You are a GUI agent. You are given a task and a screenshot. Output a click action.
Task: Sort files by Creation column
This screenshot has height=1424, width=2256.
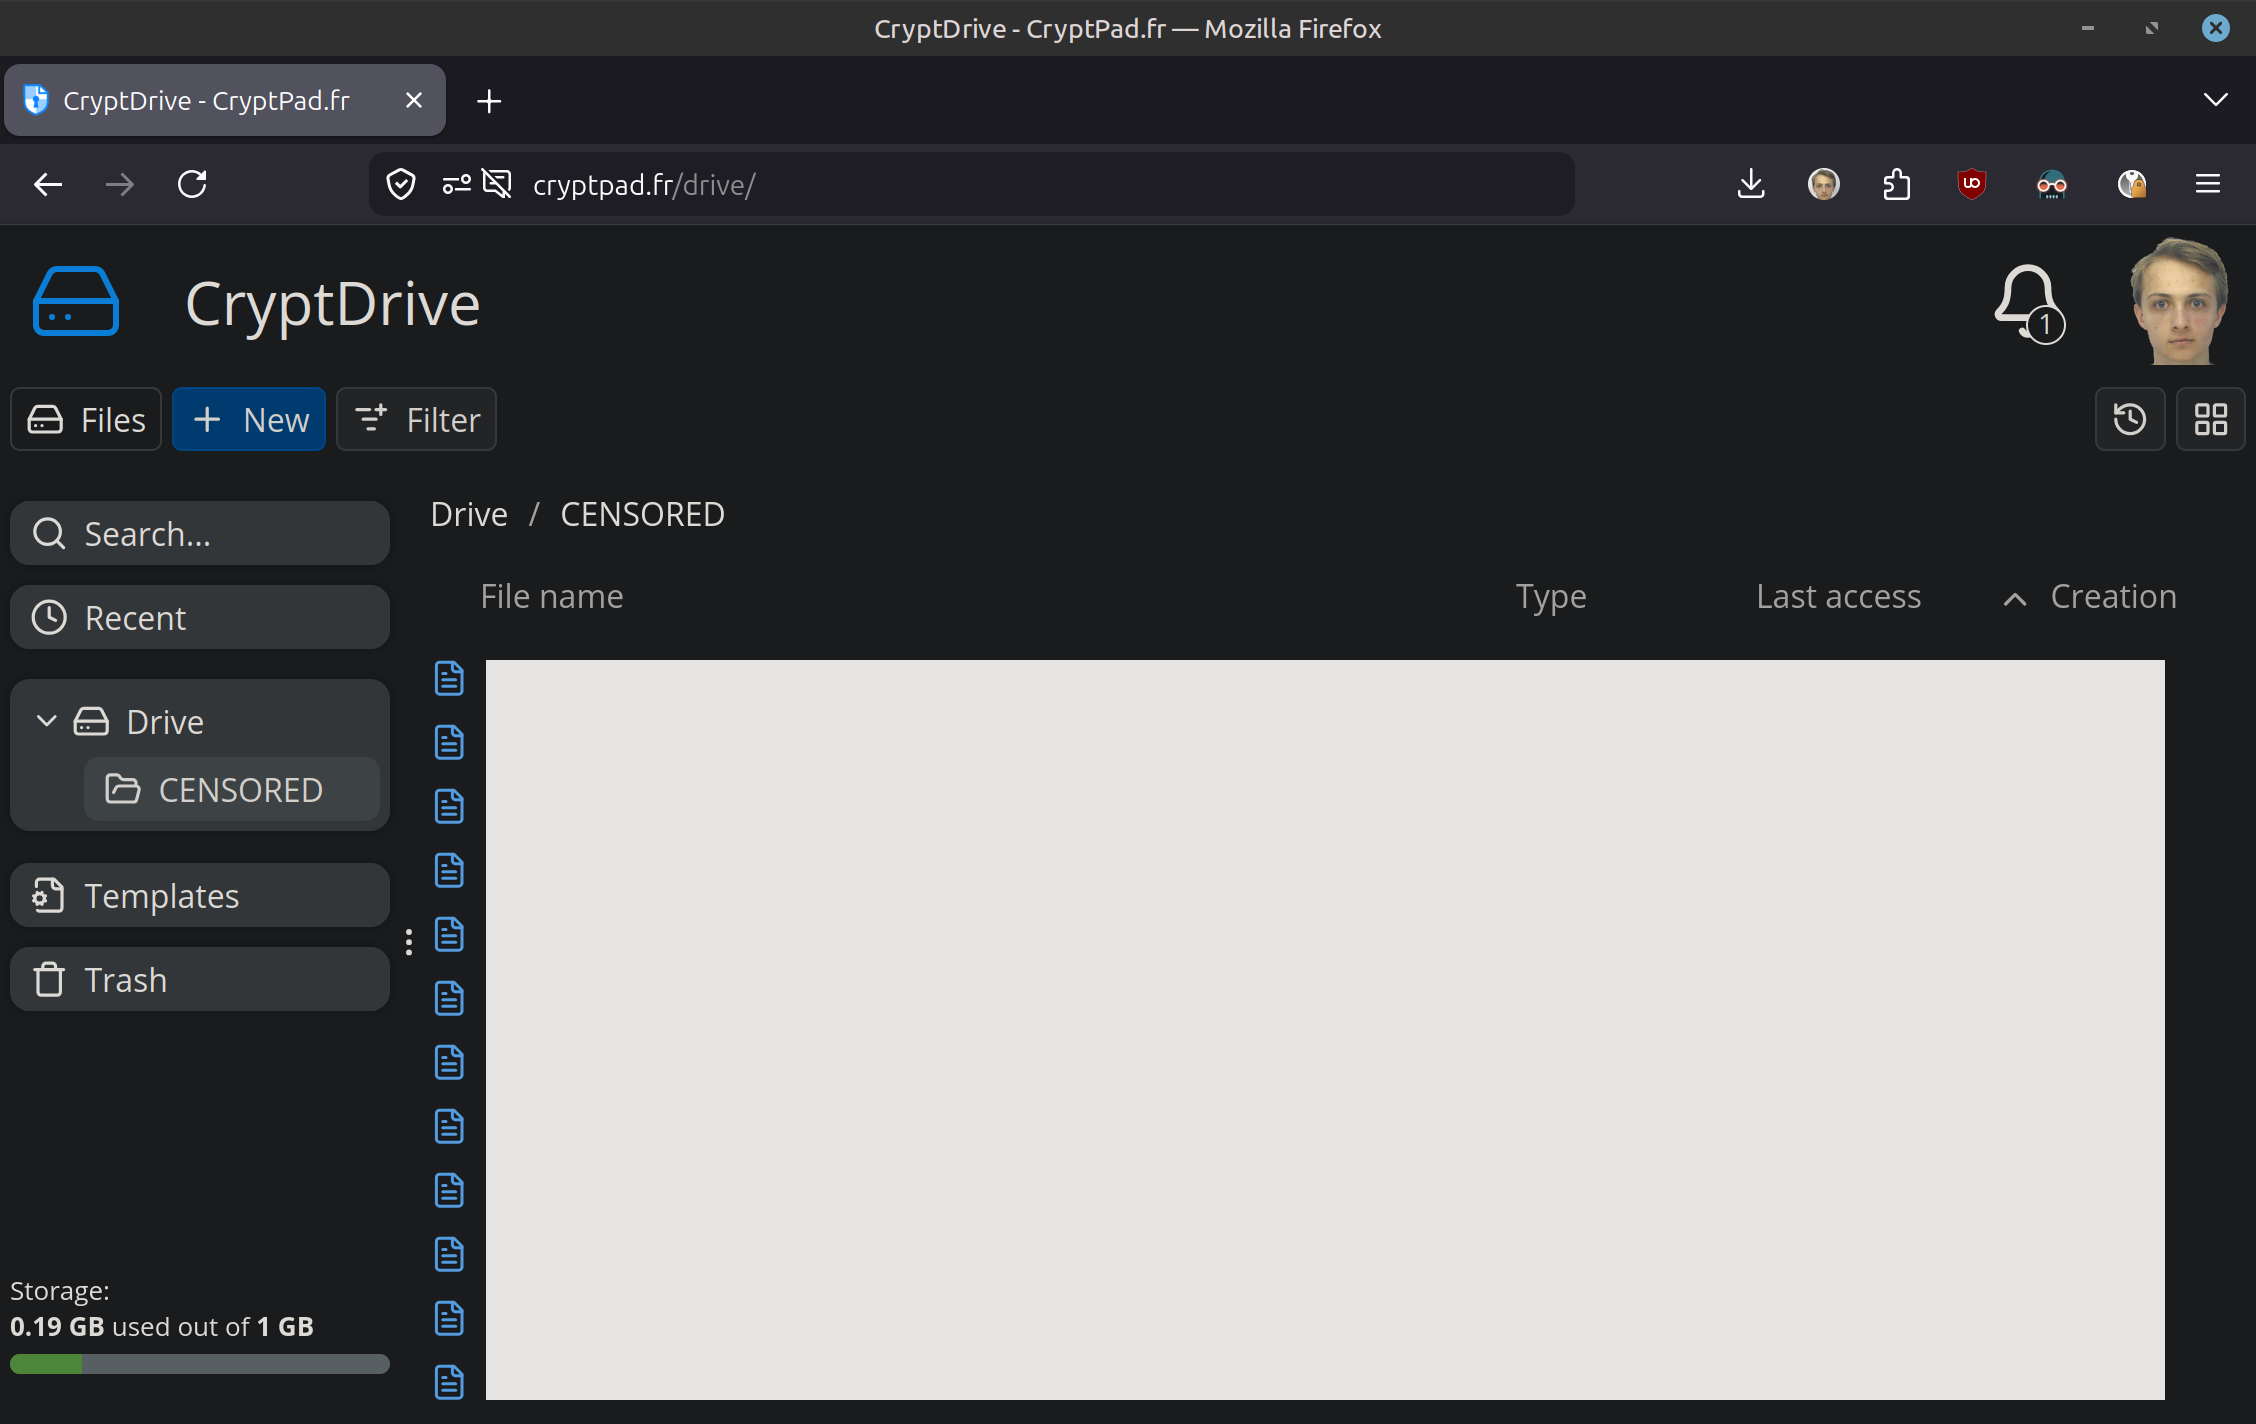pyautogui.click(x=2112, y=597)
